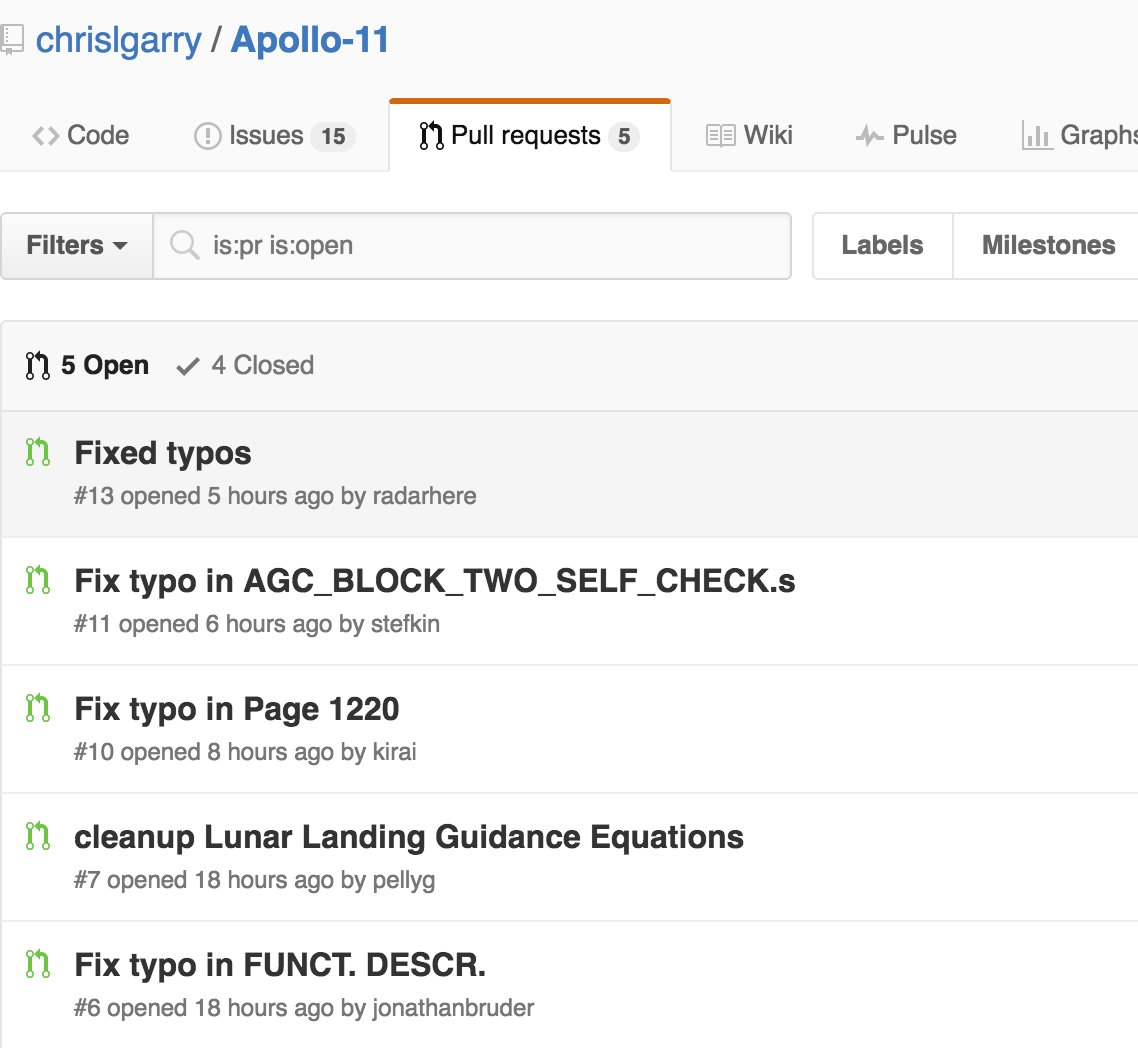The height and width of the screenshot is (1048, 1138).
Task: Open the Milestones button
Action: (1048, 246)
